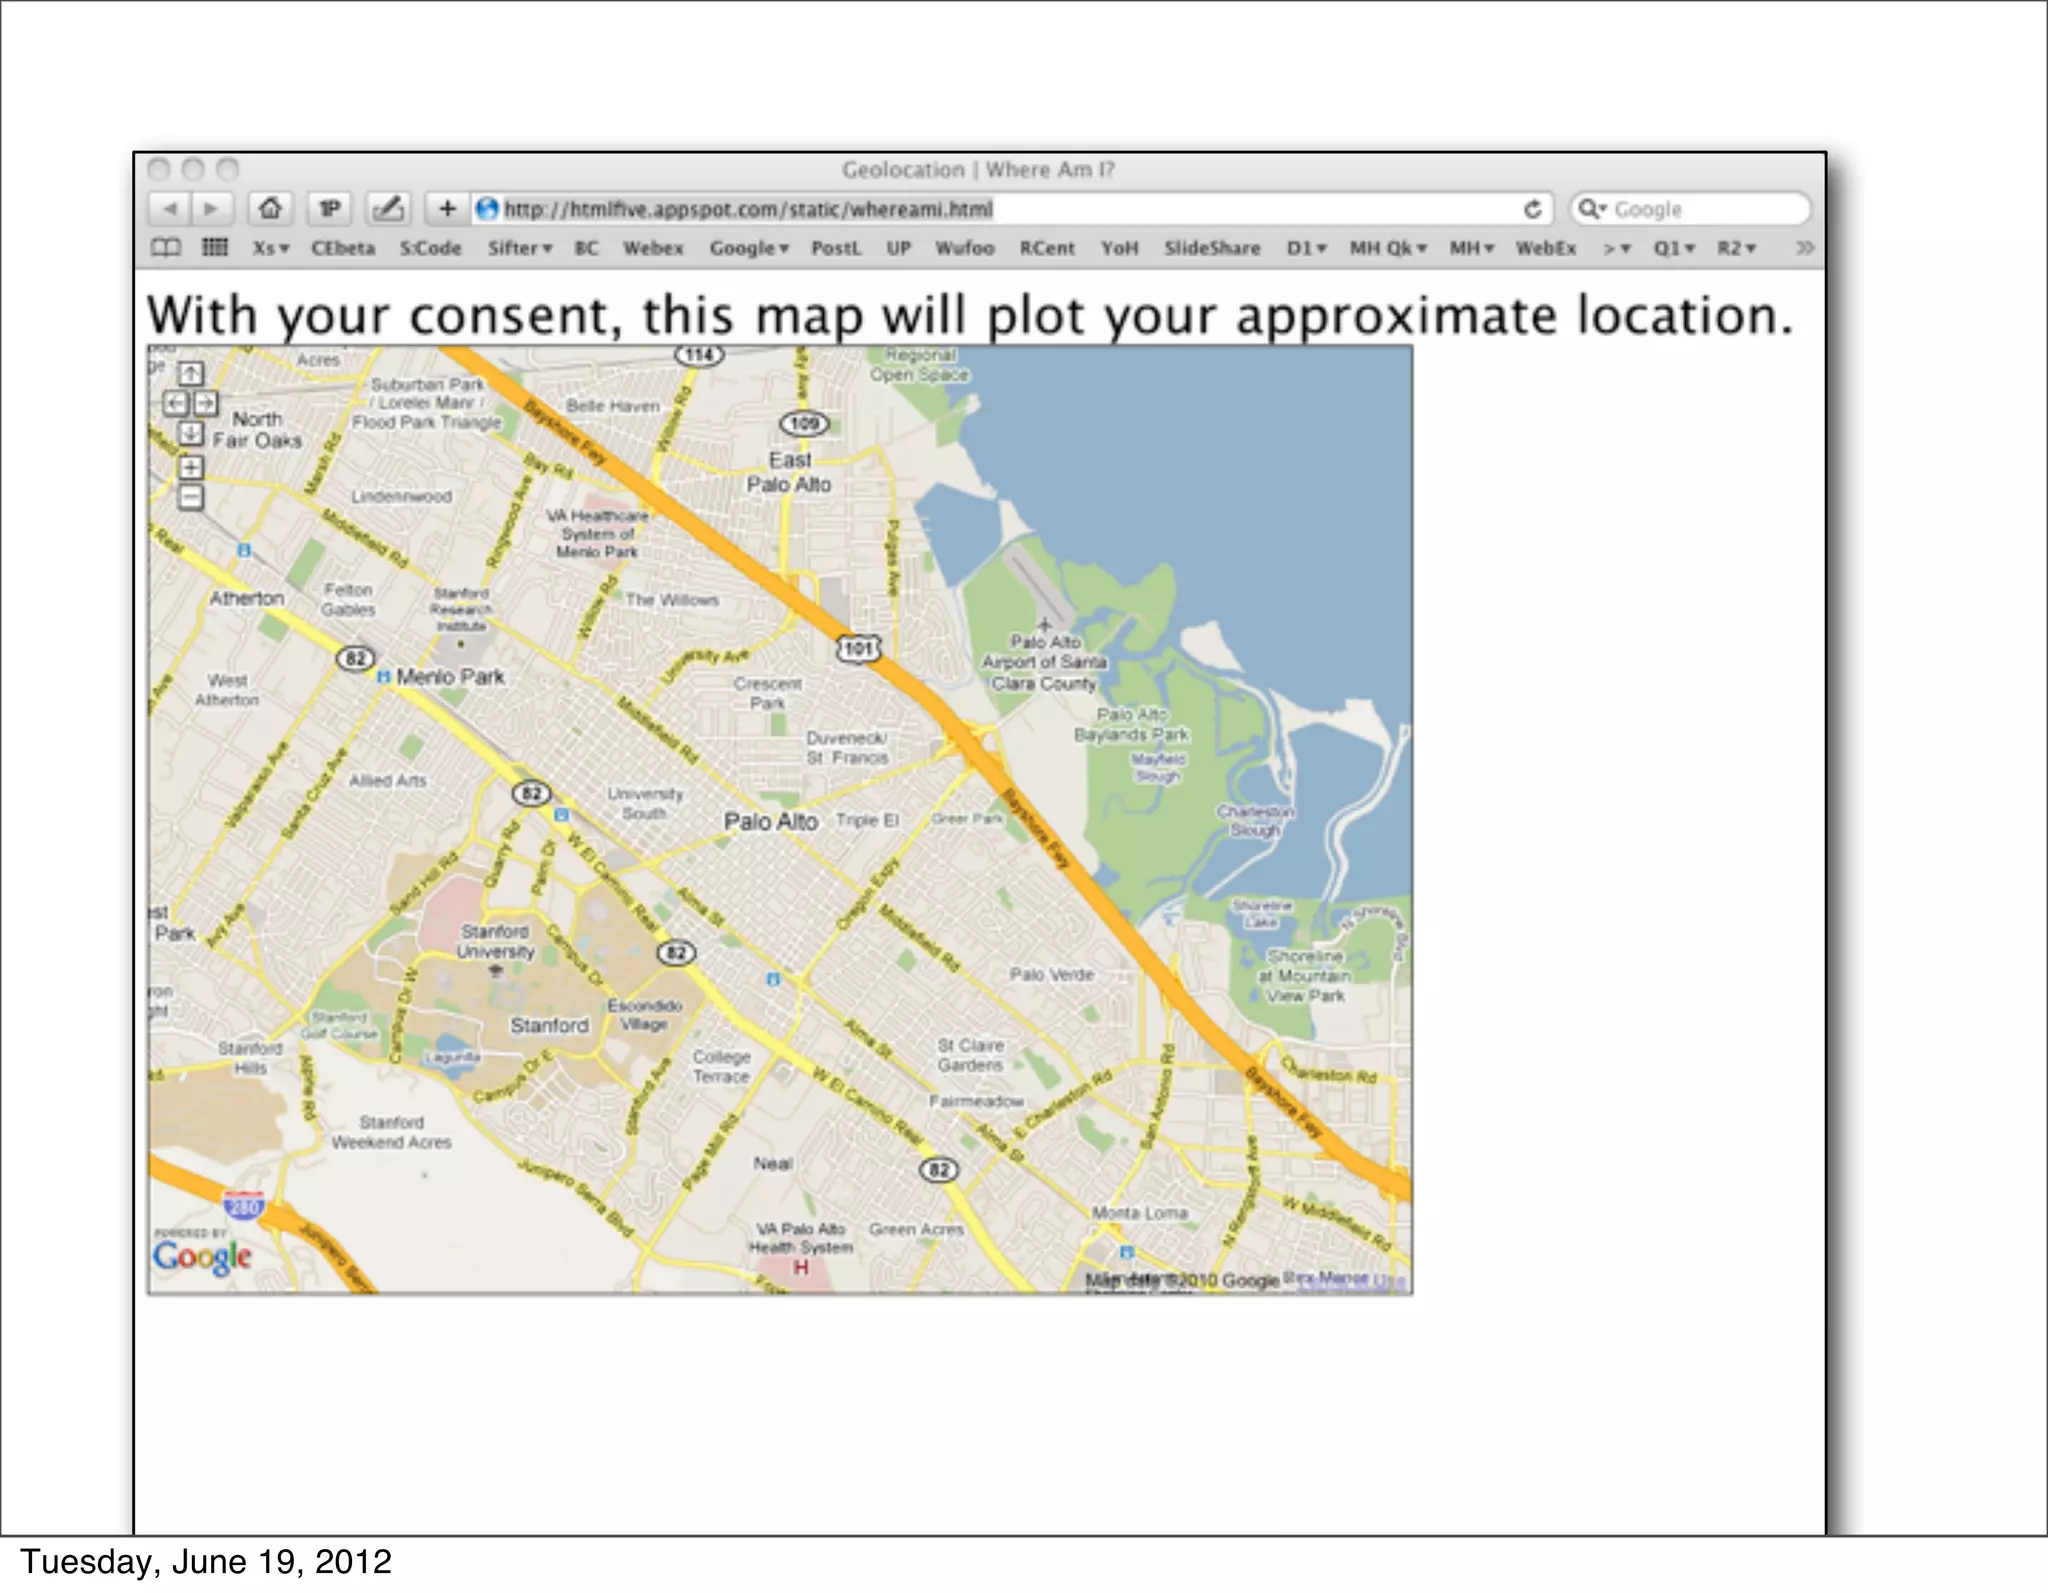Viewport: 2048px width, 1593px height.
Task: Pan the map up with arrow control
Action: point(190,374)
